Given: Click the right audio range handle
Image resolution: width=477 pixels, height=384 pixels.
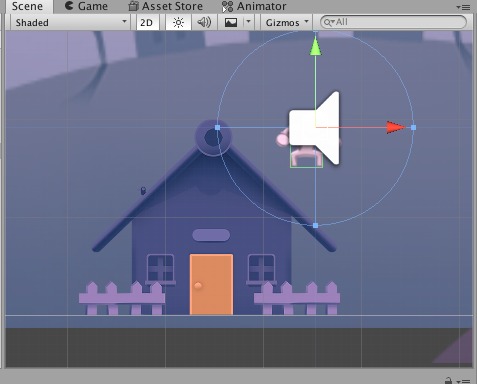Looking at the screenshot, I should [414, 127].
